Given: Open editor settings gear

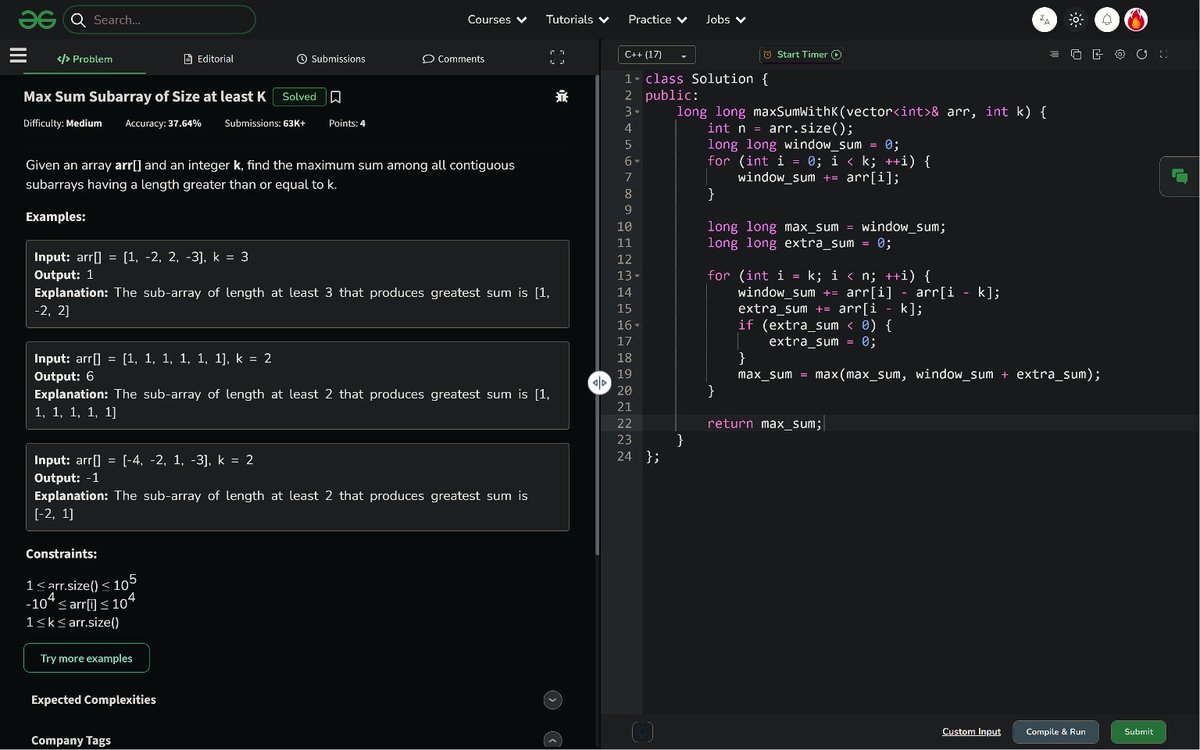Looking at the screenshot, I should click(x=1120, y=54).
